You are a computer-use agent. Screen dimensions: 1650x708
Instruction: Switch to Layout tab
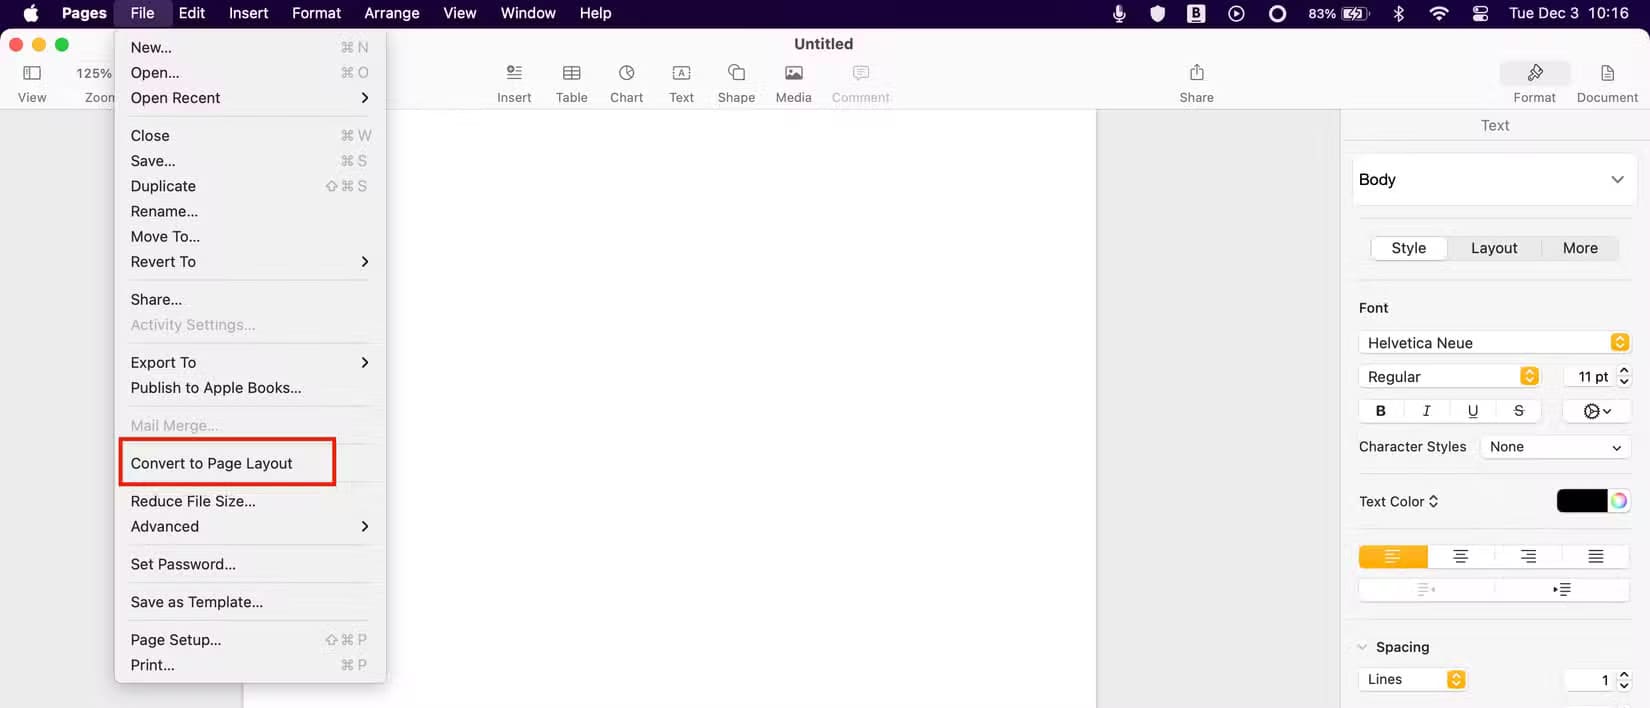click(x=1494, y=248)
